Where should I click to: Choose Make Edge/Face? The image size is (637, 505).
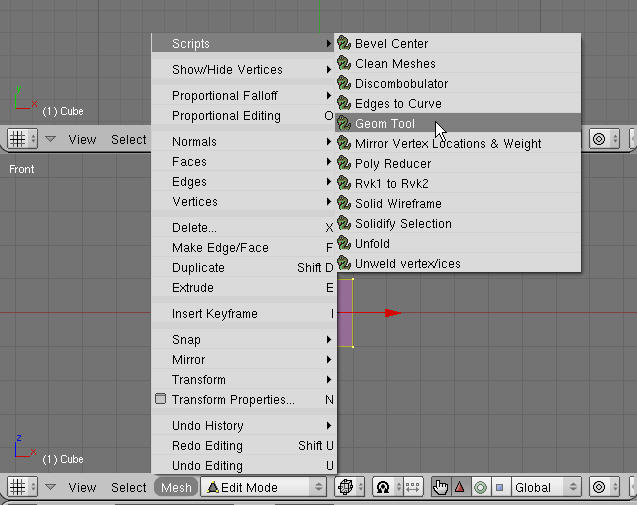[x=243, y=247]
